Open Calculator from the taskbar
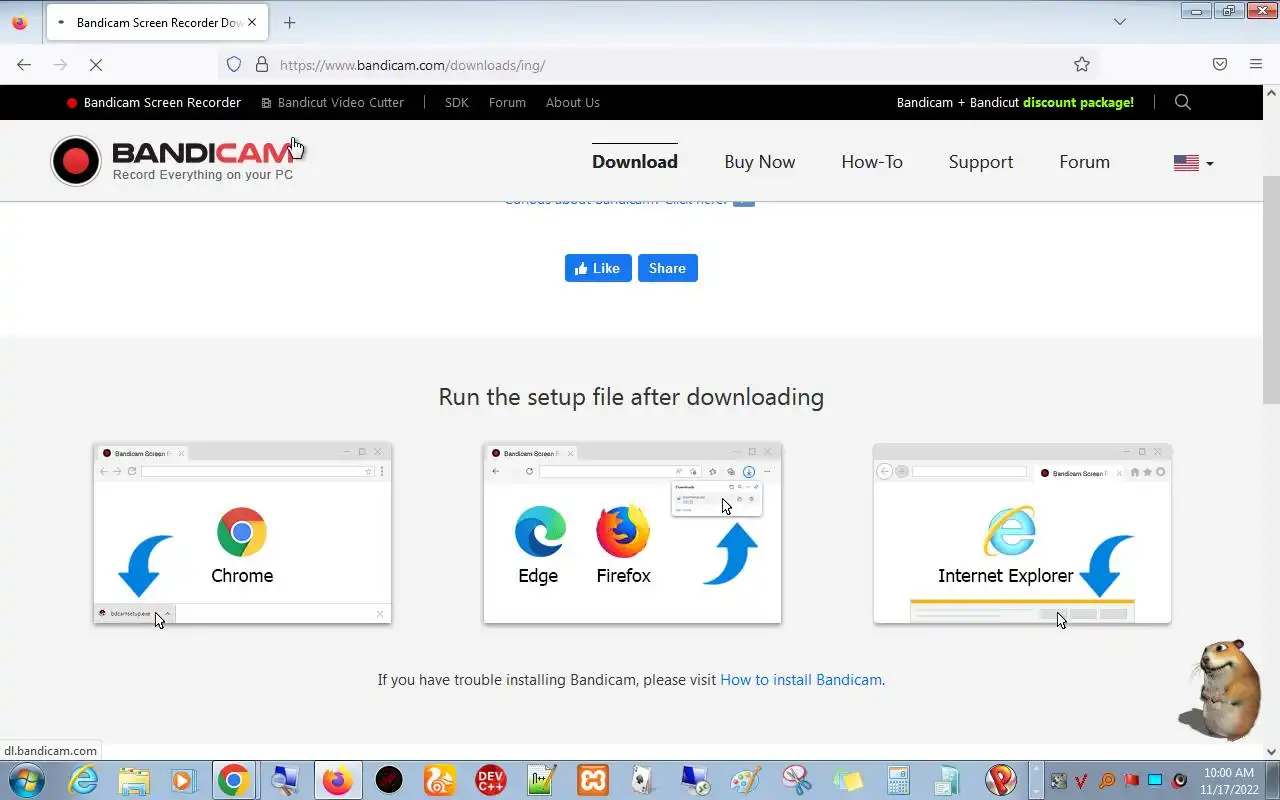Screen dimensions: 1280x800 click(x=898, y=780)
